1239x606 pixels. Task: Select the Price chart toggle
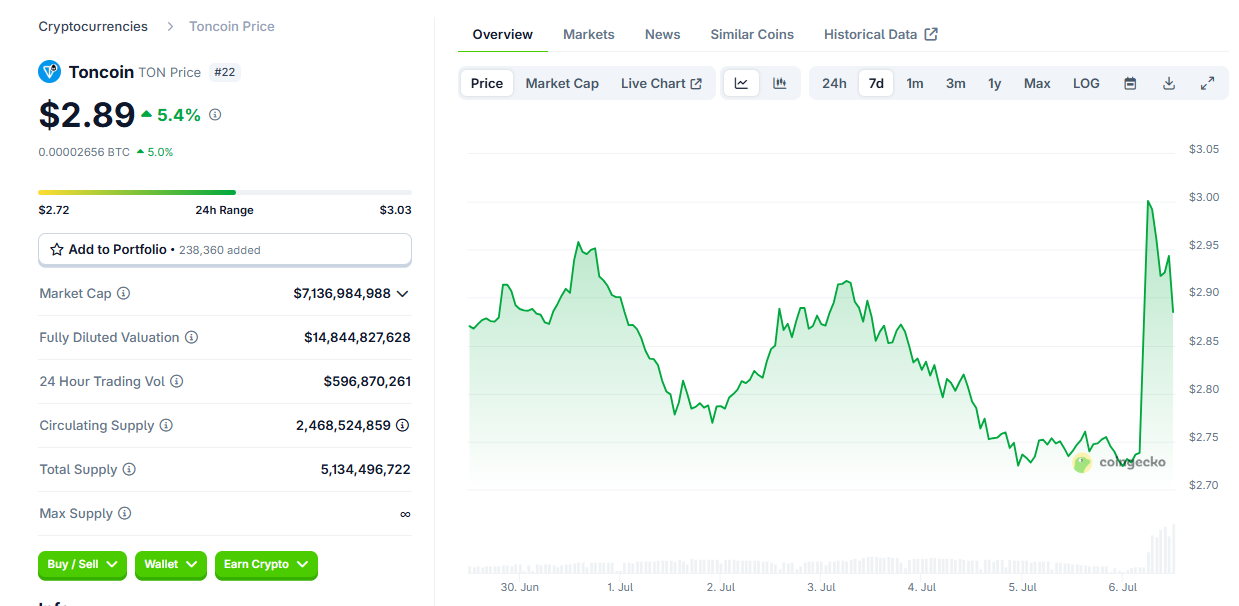(x=487, y=83)
